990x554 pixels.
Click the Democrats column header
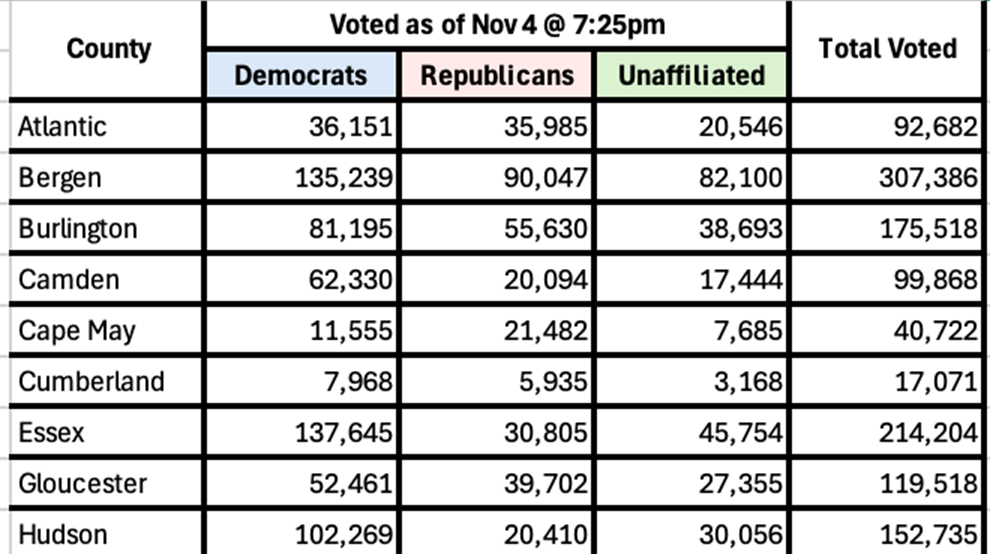pos(301,75)
